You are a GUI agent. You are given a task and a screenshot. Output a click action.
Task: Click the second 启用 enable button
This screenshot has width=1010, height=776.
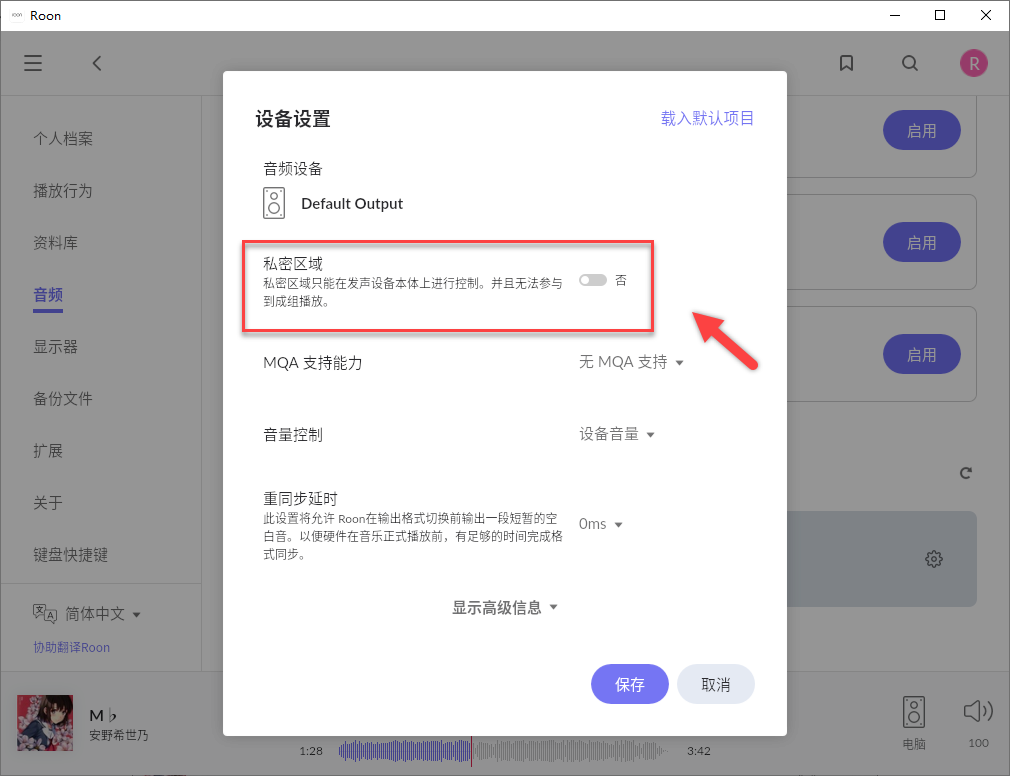921,243
